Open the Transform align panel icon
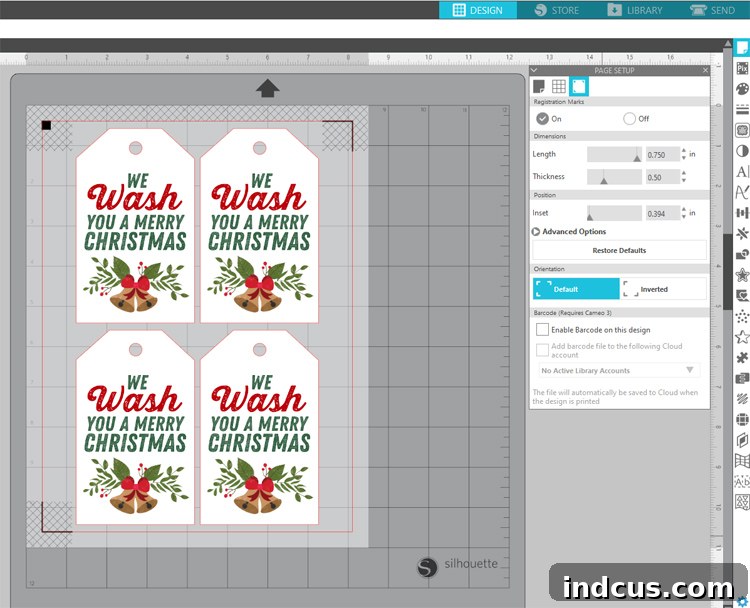Image resolution: width=750 pixels, height=608 pixels. point(742,213)
